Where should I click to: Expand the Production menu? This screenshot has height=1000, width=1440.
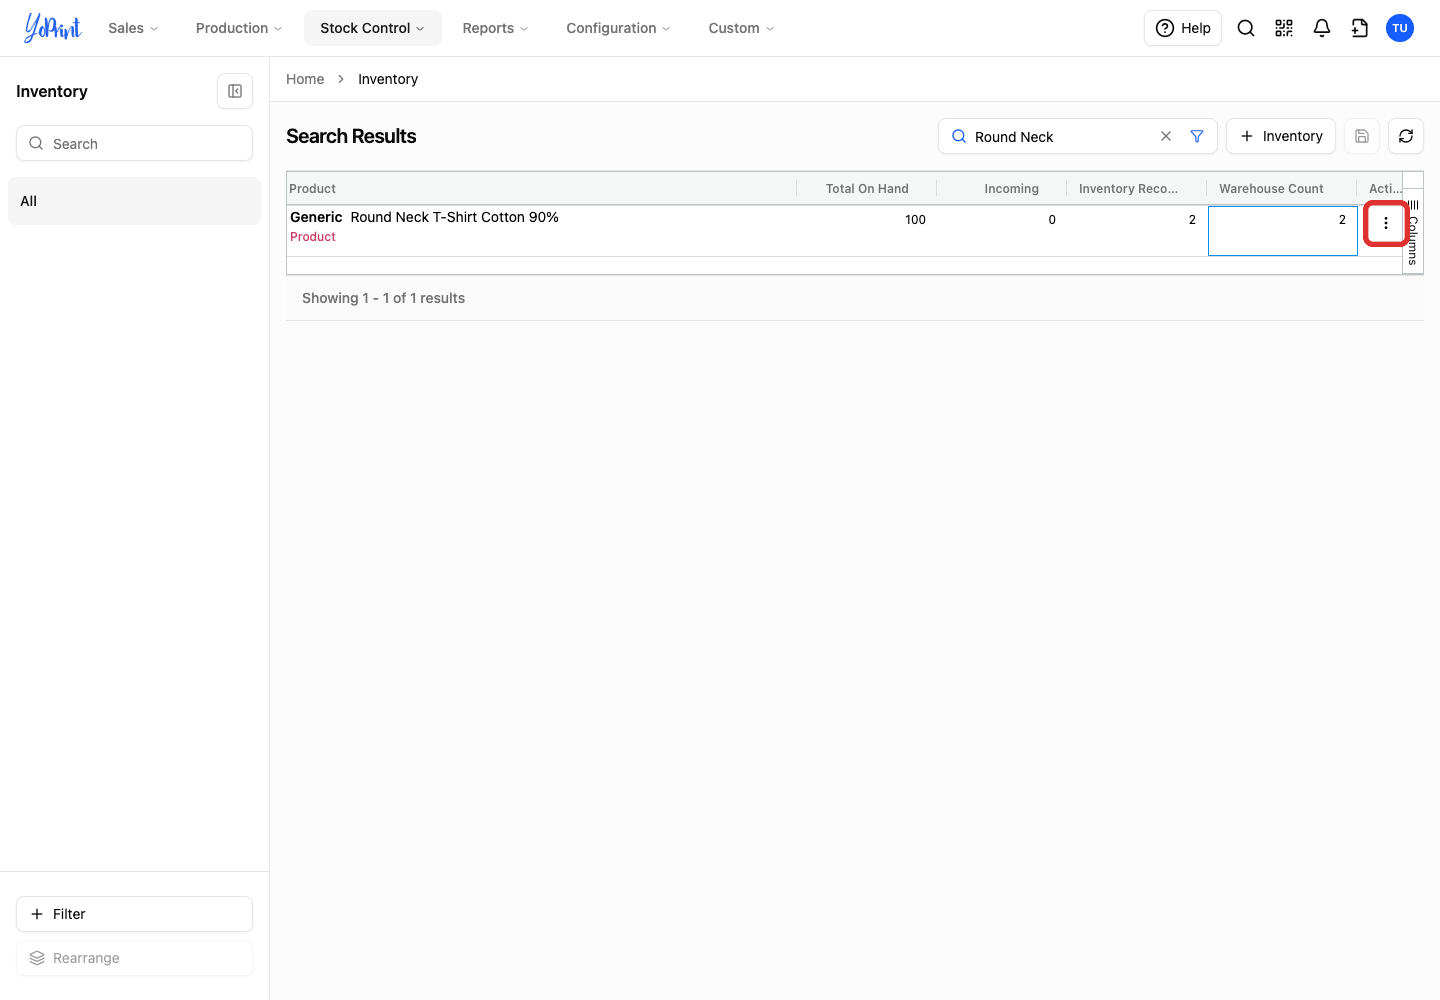(x=239, y=28)
